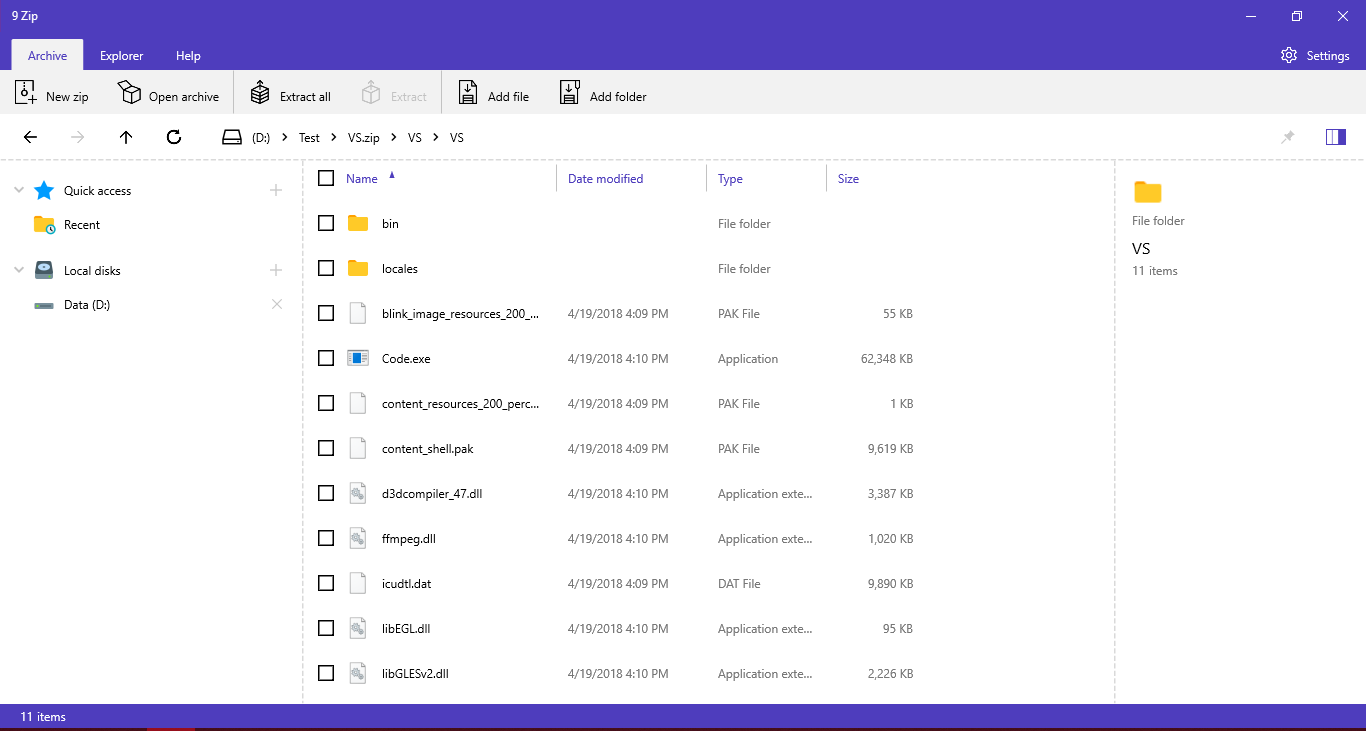1366x731 pixels.
Task: Click the Extract all icon
Action: (x=260, y=92)
